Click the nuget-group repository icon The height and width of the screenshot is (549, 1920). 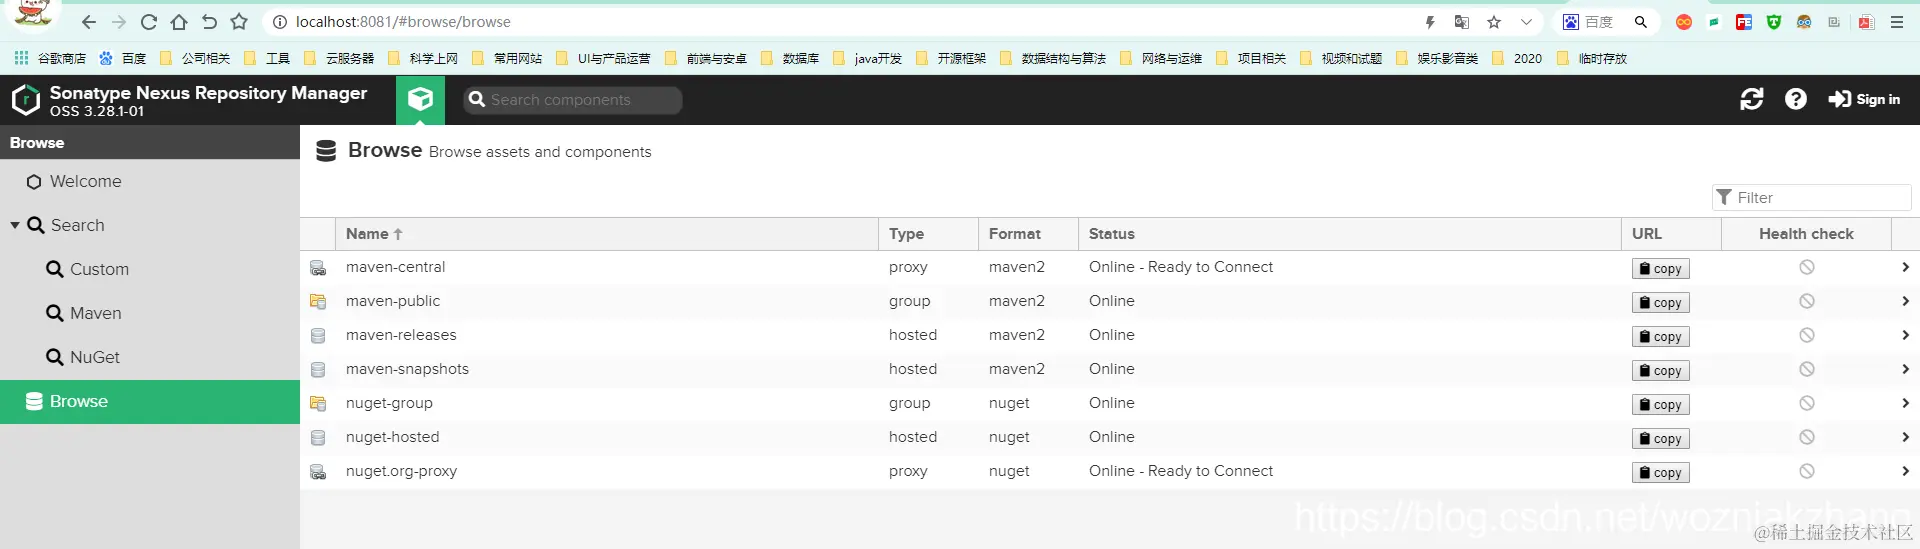click(x=318, y=404)
